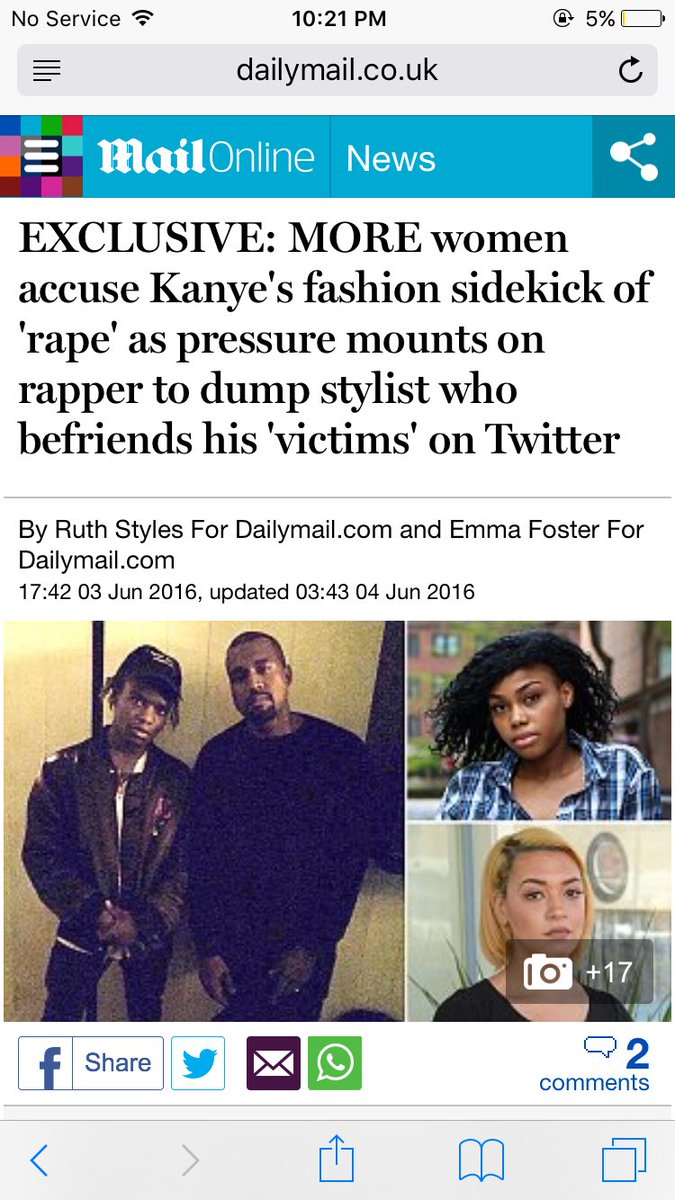Open the article headline about Kanye's sidekick
The image size is (675, 1200).
coord(335,339)
